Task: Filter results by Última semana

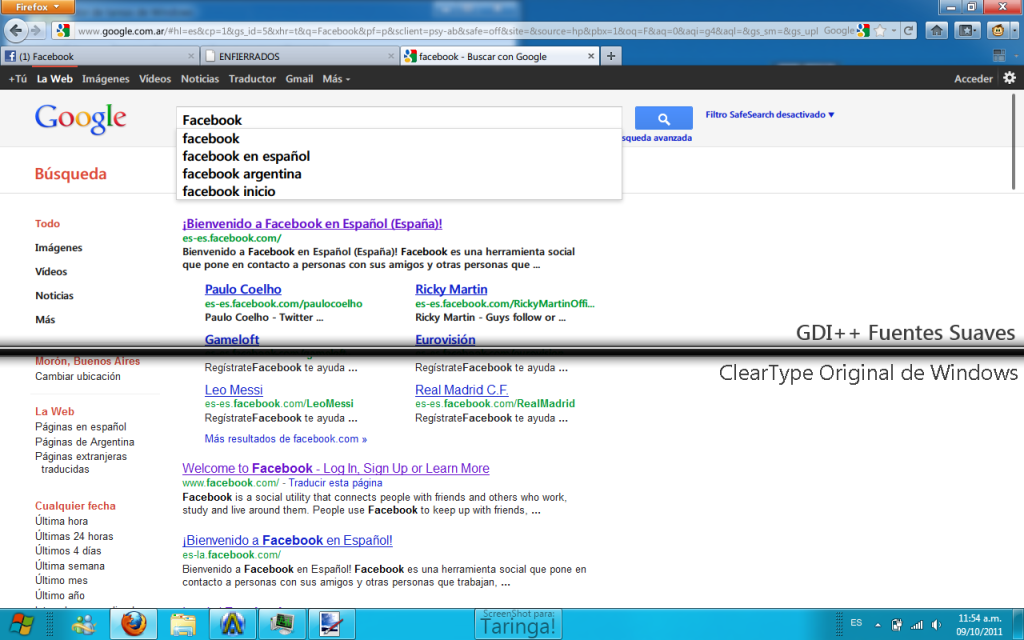Action: pos(69,566)
